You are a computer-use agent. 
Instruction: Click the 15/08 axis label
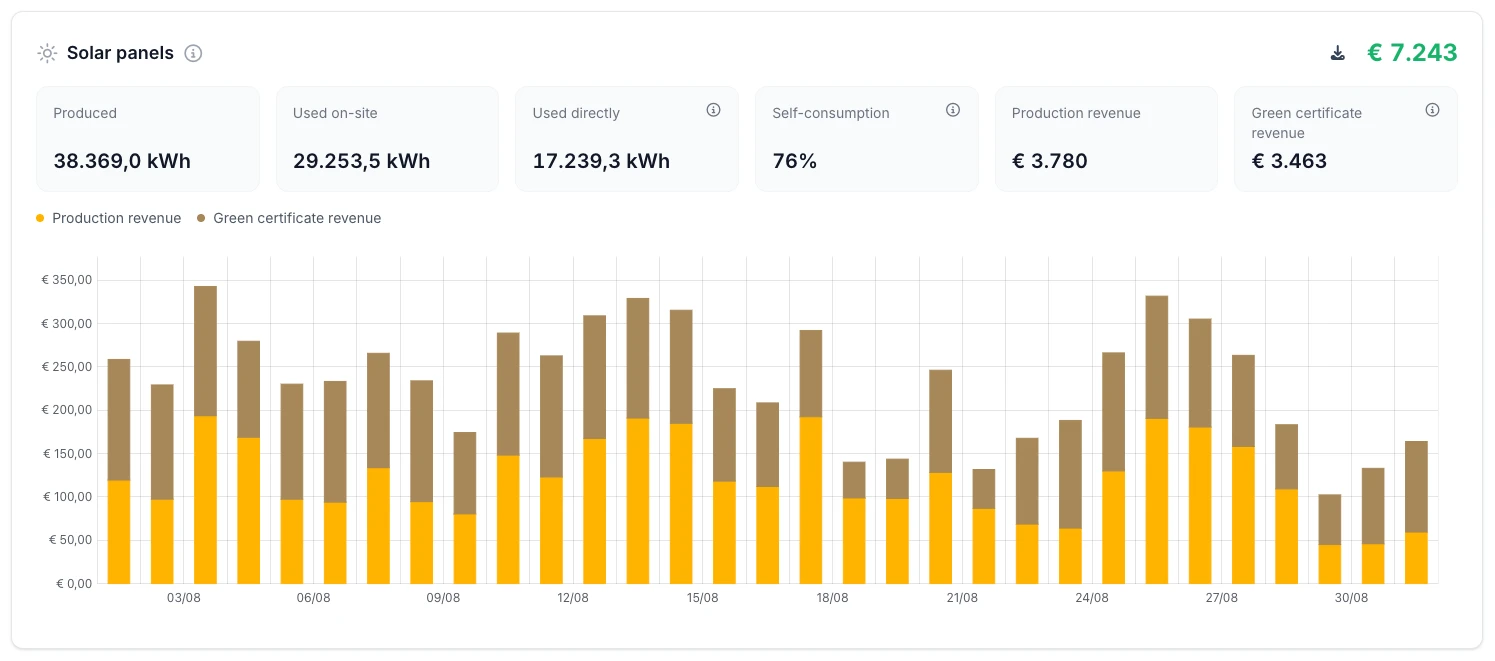tap(702, 598)
